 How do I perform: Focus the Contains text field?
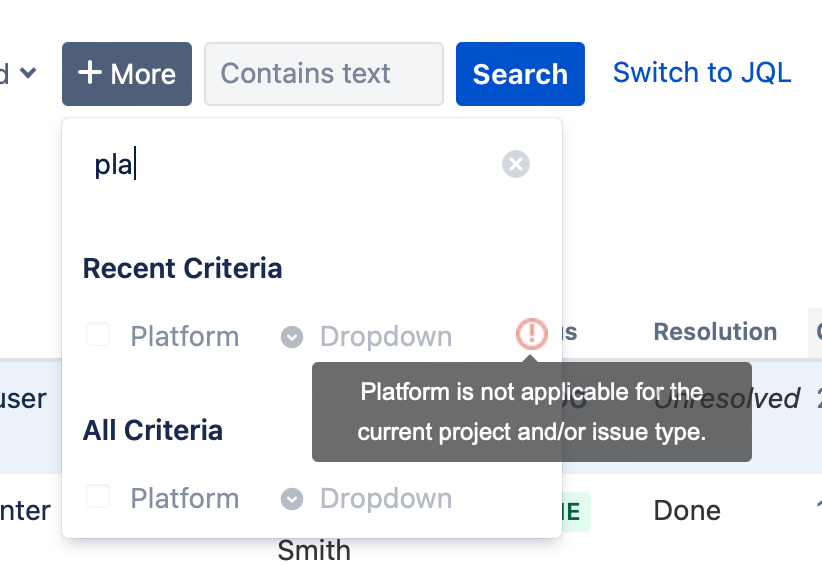tap(324, 74)
